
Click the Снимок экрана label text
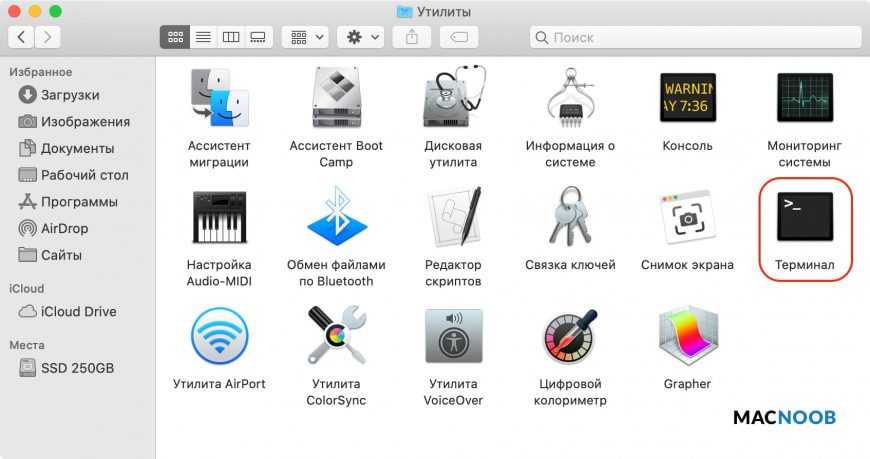tap(687, 265)
